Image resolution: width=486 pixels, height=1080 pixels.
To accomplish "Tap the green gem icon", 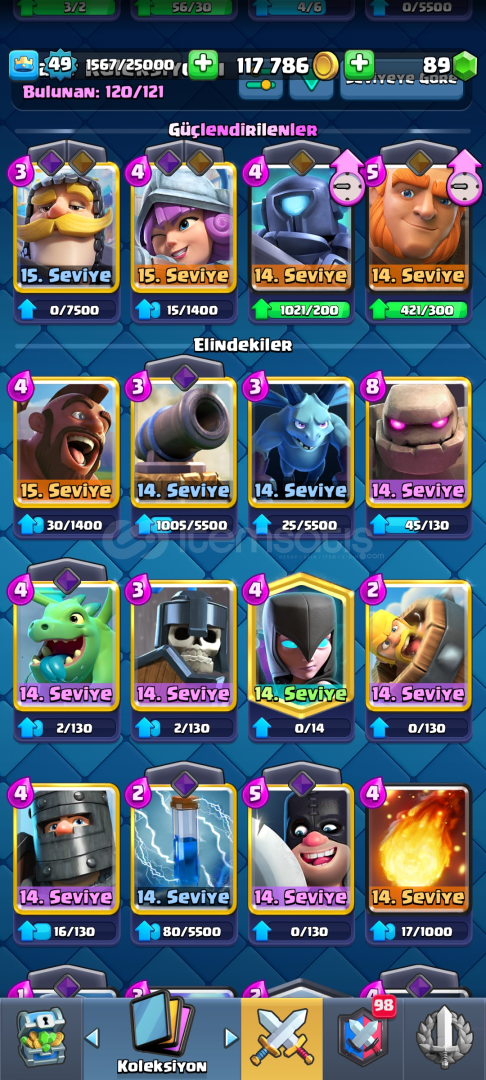I will (x=465, y=66).
